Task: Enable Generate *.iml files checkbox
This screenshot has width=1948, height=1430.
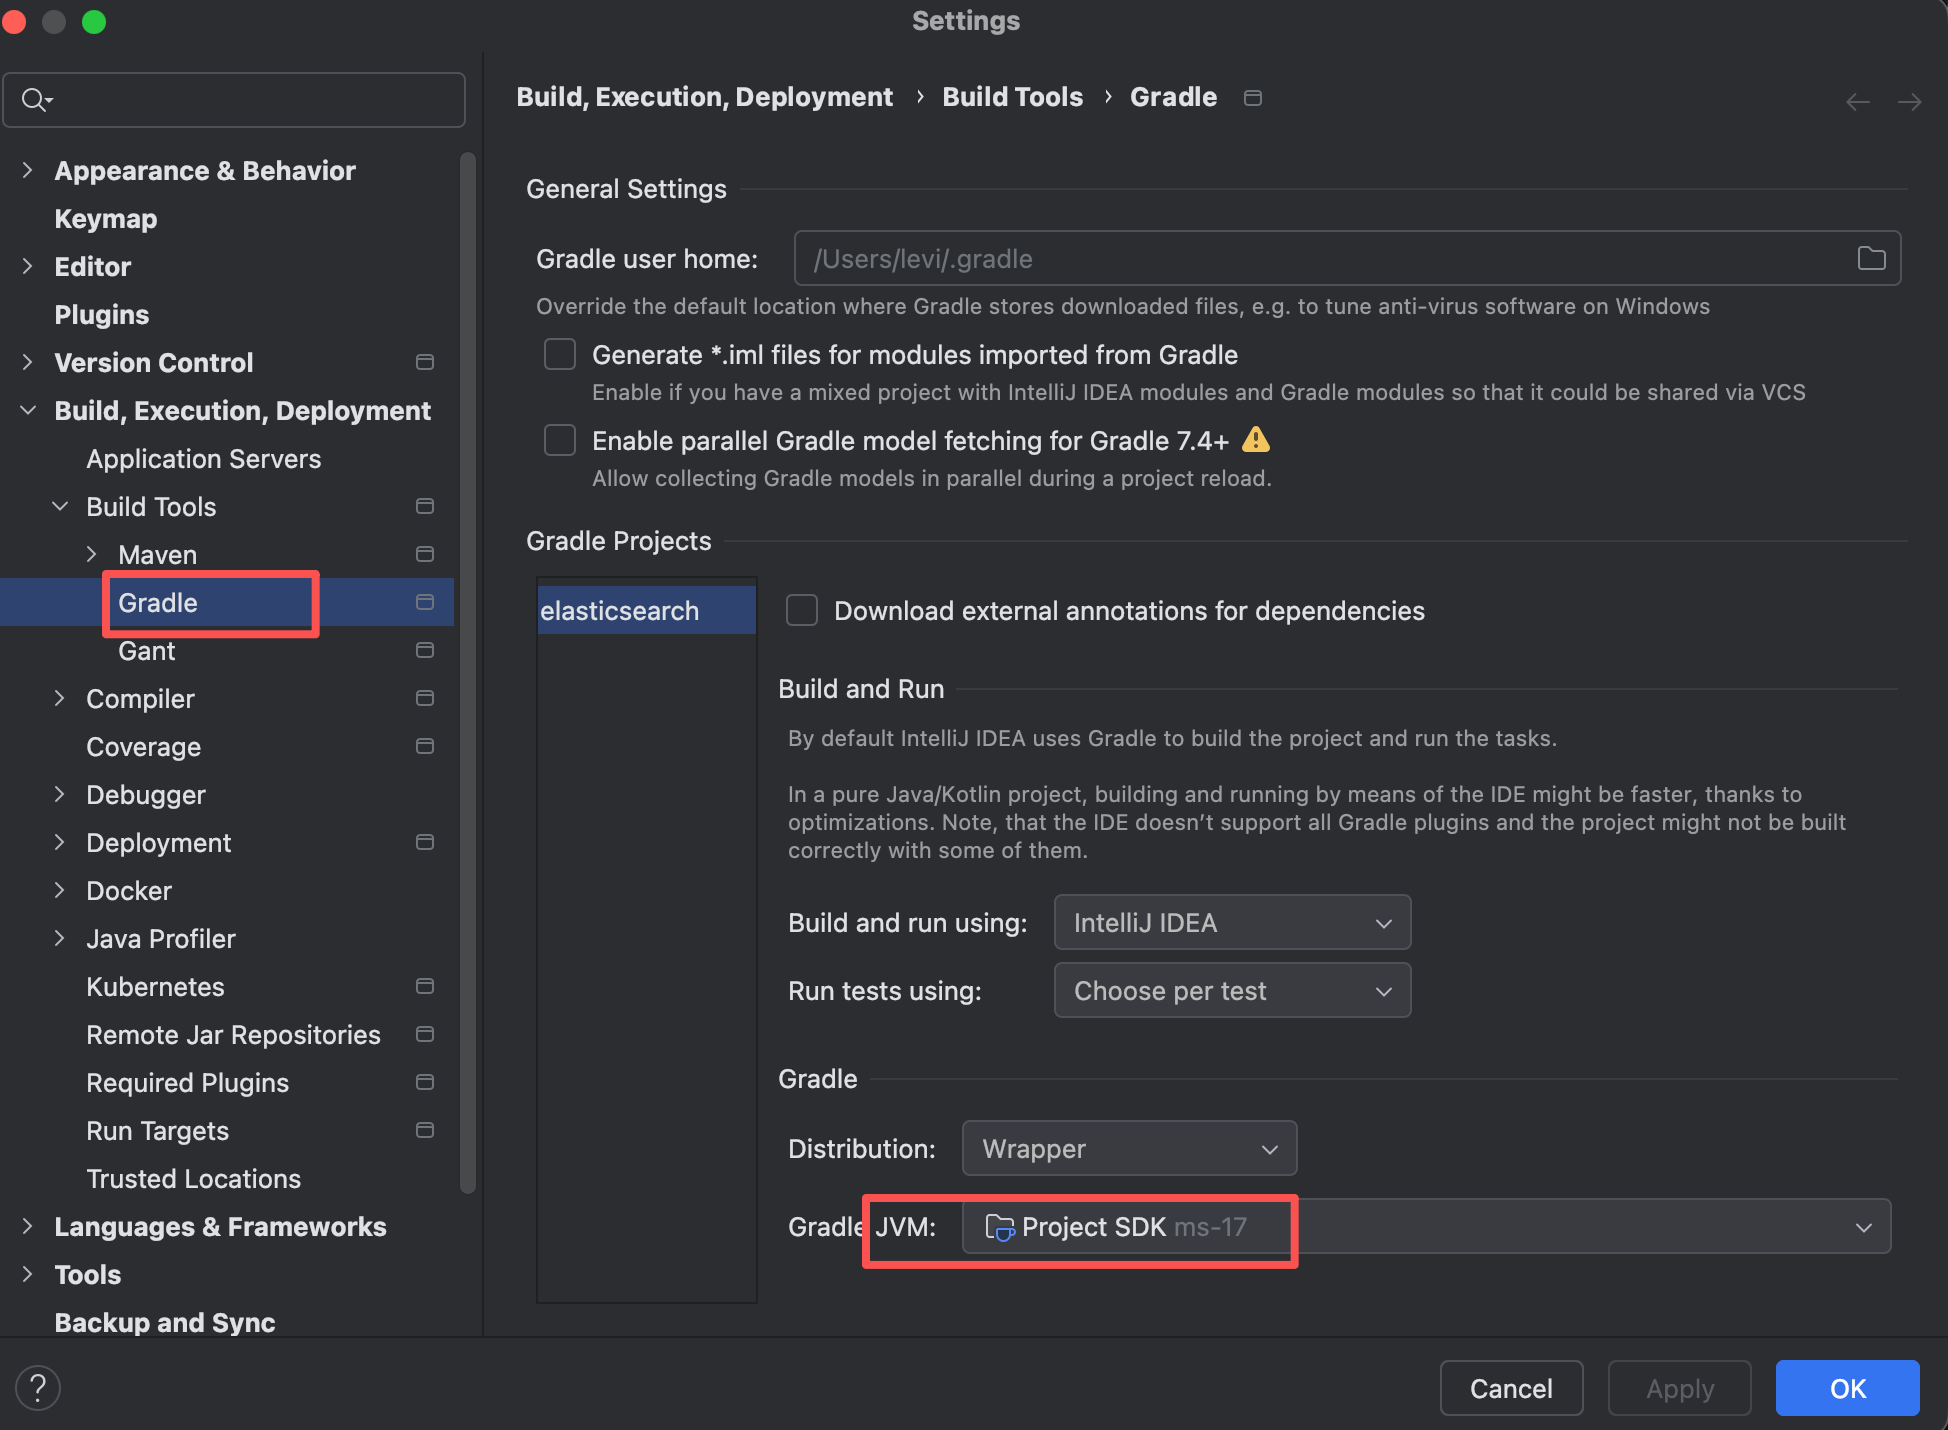Action: (x=560, y=354)
